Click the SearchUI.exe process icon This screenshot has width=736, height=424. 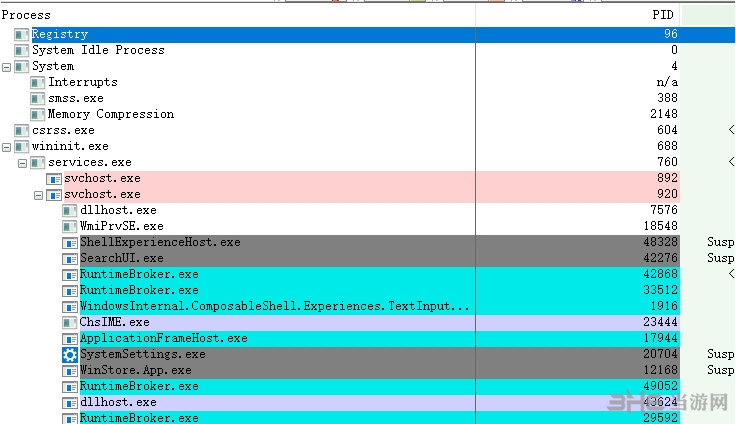click(70, 258)
